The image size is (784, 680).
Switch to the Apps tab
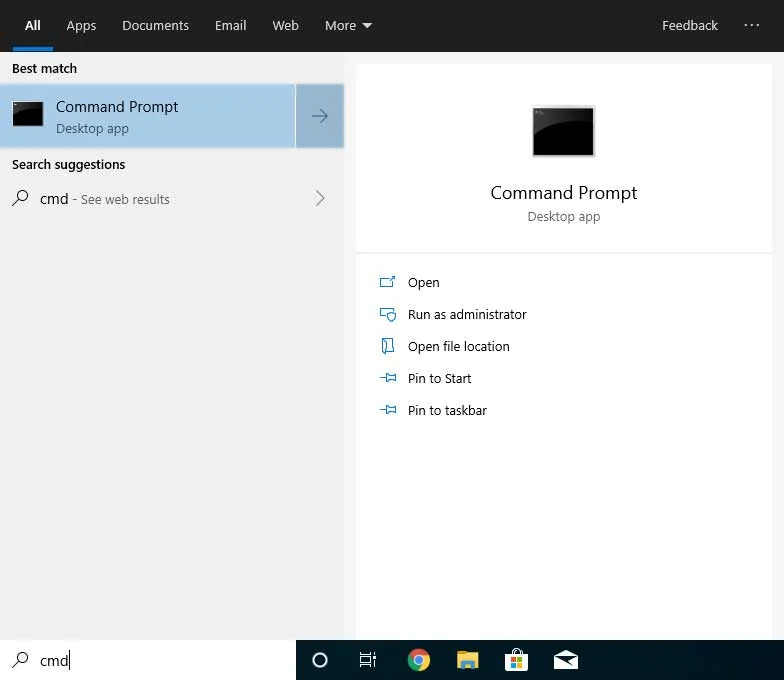coord(81,26)
